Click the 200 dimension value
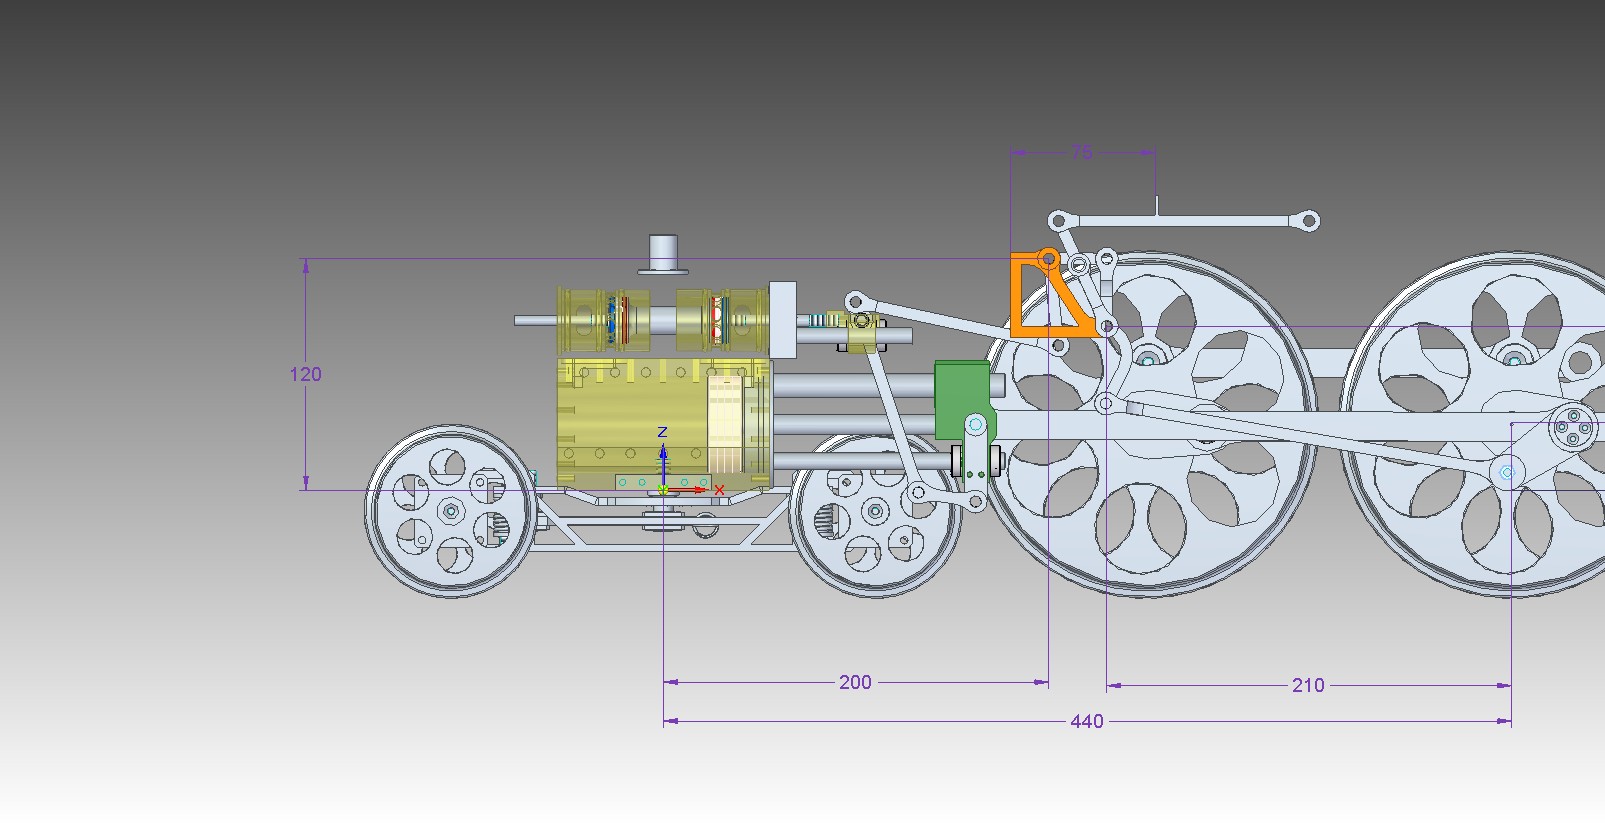 [855, 682]
